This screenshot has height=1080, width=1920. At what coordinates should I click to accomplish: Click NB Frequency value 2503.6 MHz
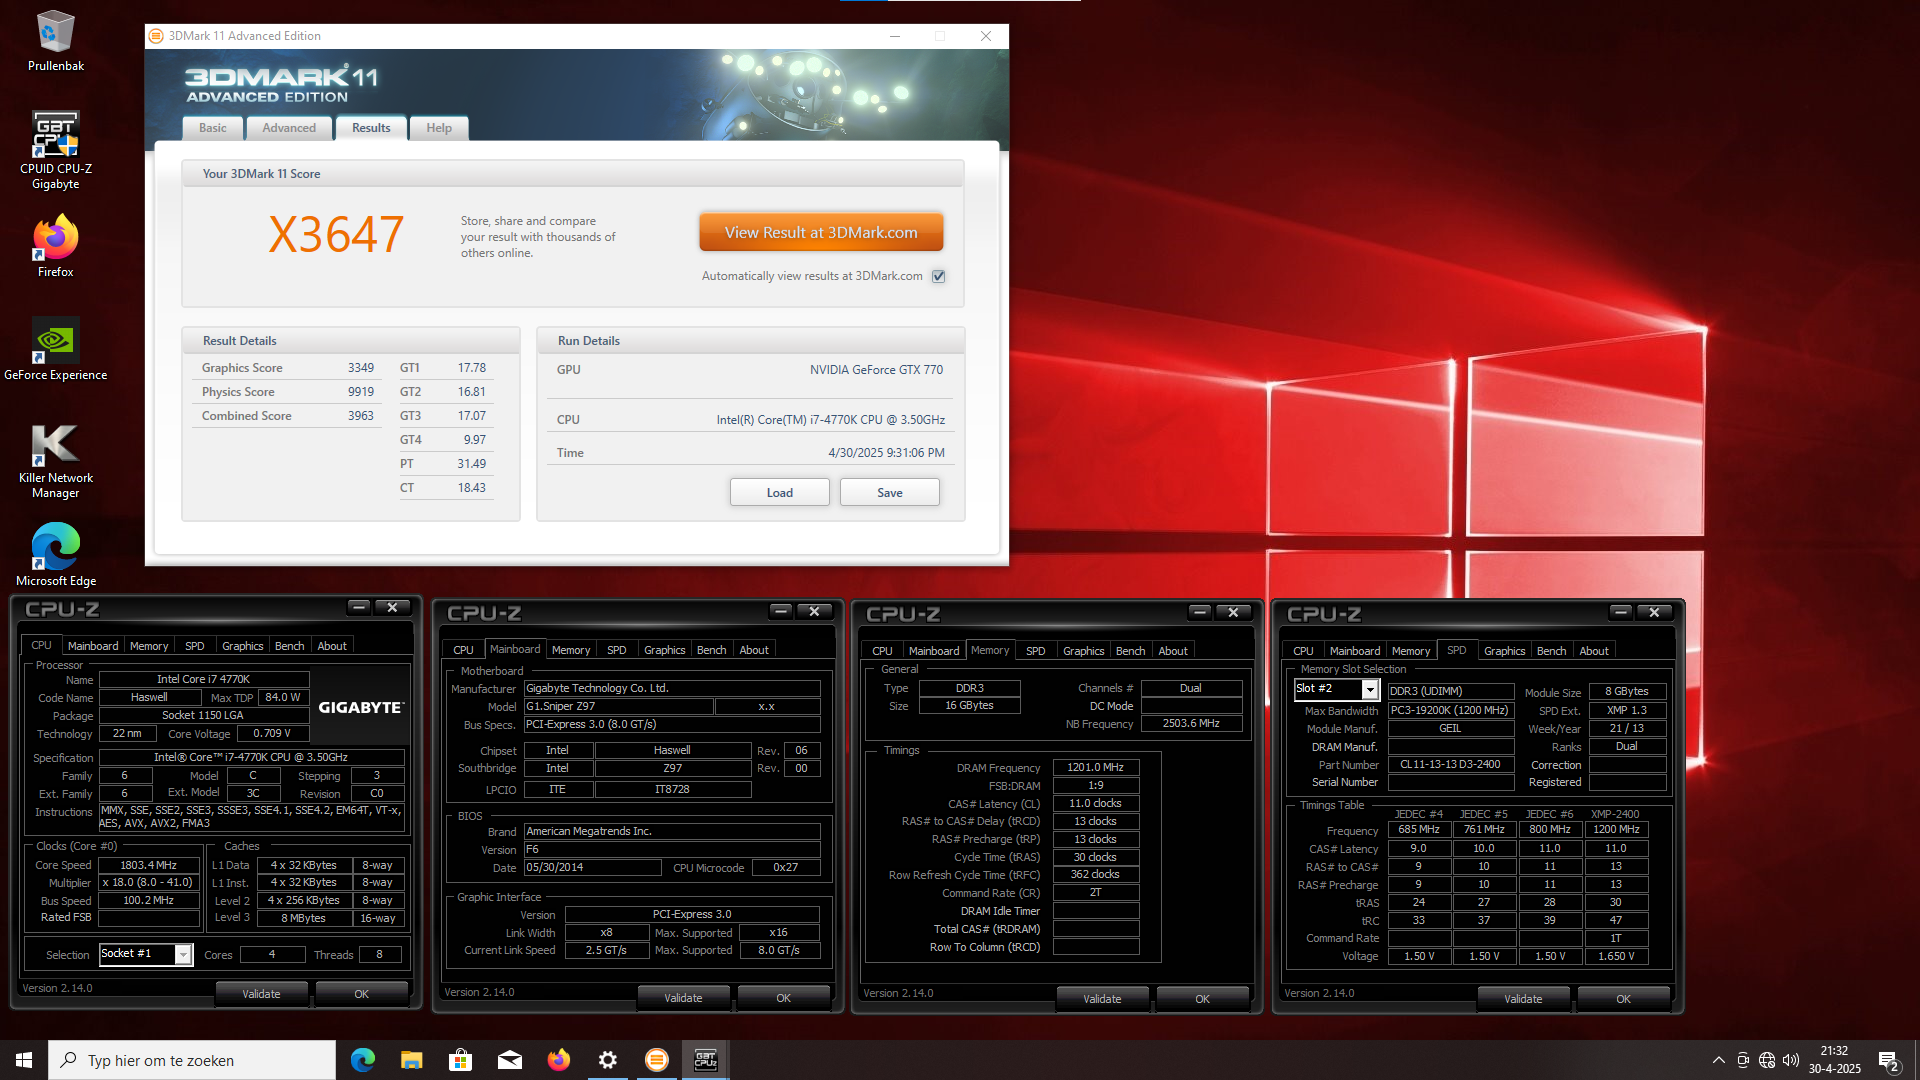(1191, 724)
